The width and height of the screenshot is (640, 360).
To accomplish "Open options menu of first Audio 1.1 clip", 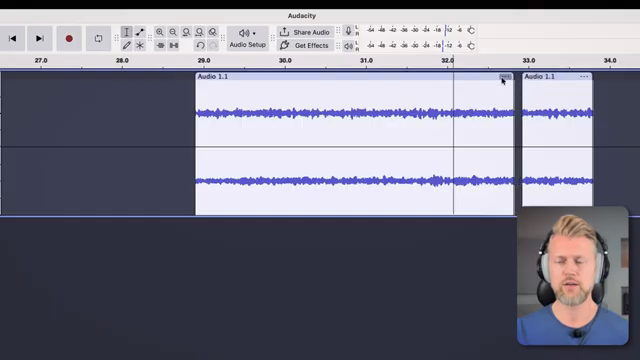I will point(505,76).
